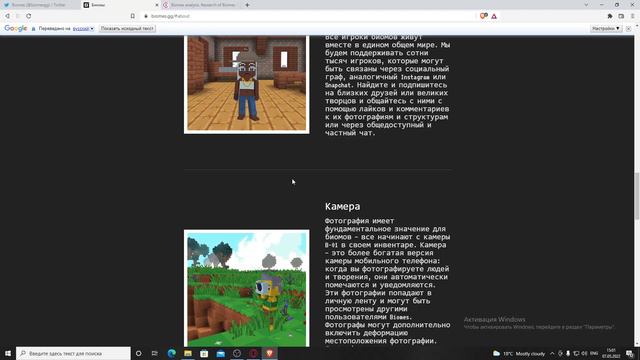Image resolution: width=640 pixels, height=360 pixels.
Task: Close the Google translate bar
Action: 629,29
